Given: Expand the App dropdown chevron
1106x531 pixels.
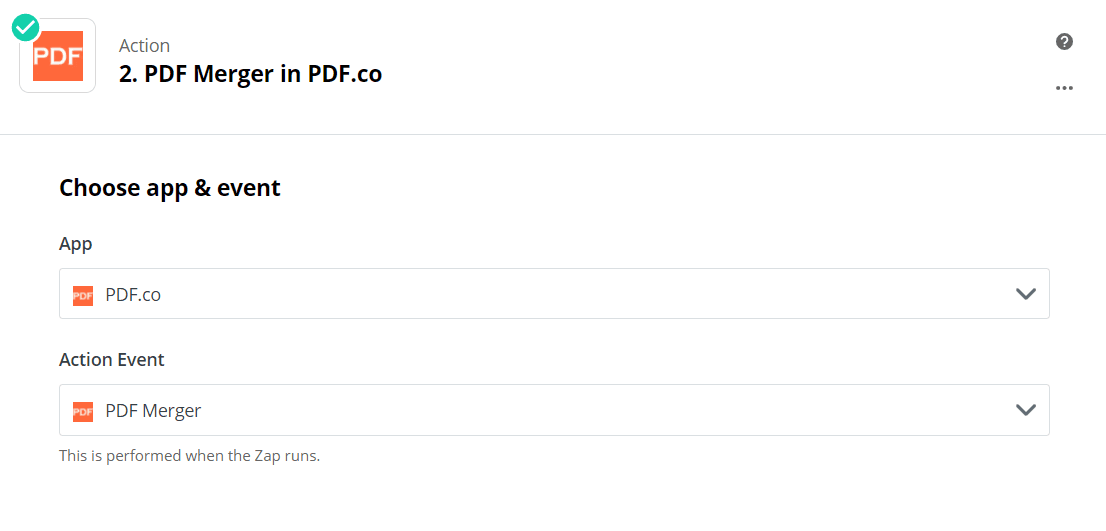Looking at the screenshot, I should (x=1025, y=294).
